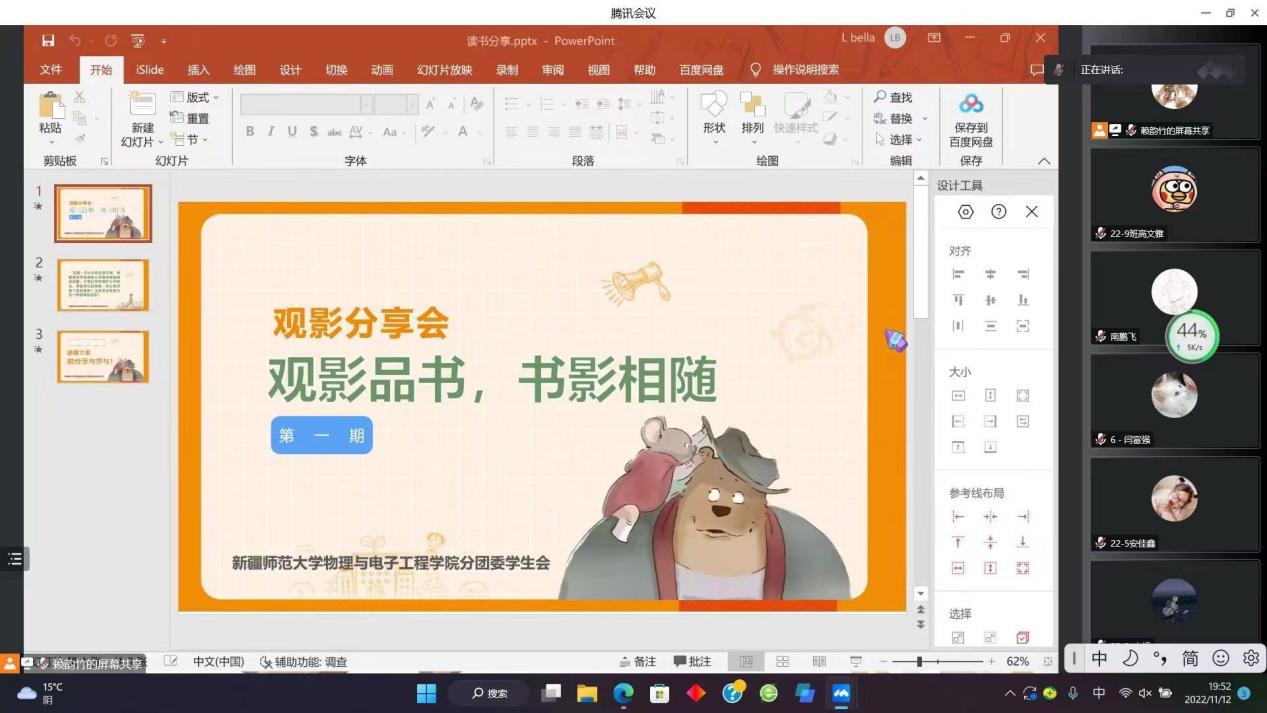Viewport: 1267px width, 713px height.
Task: Open design tools hexagon settings icon
Action: [x=965, y=212]
